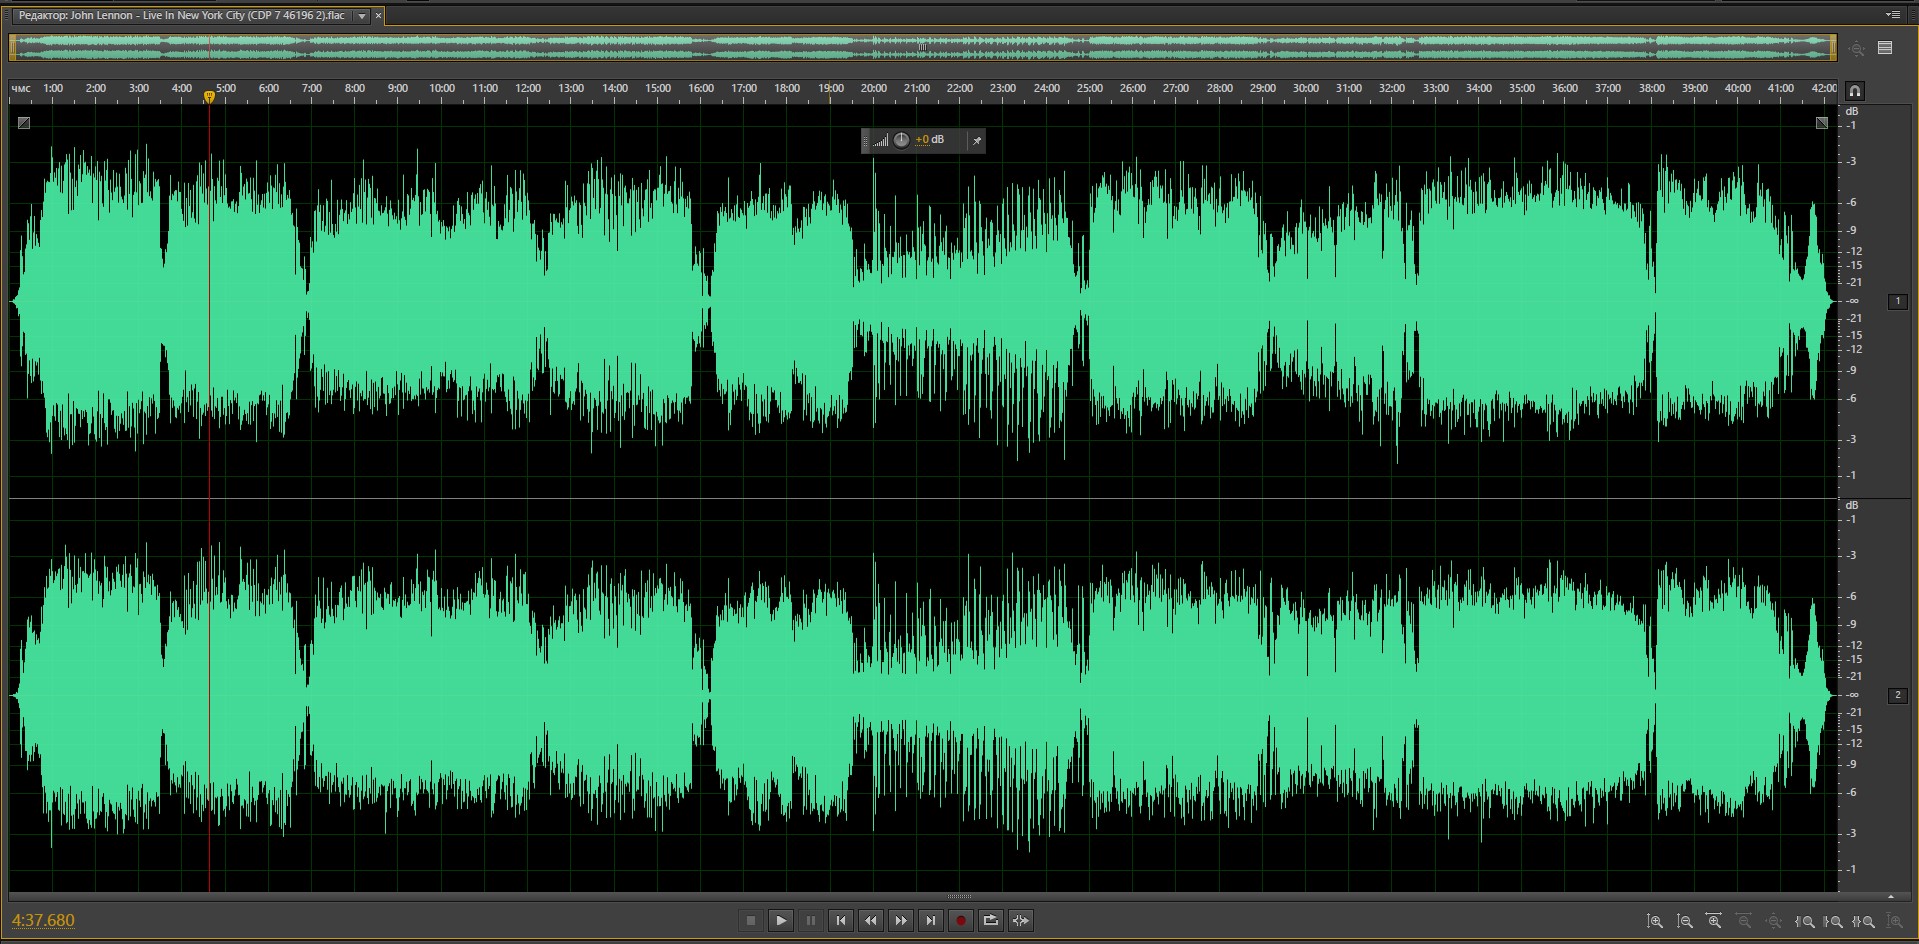The width and height of the screenshot is (1919, 944).
Task: Click the Fast Forward transport button
Action: tap(901, 921)
